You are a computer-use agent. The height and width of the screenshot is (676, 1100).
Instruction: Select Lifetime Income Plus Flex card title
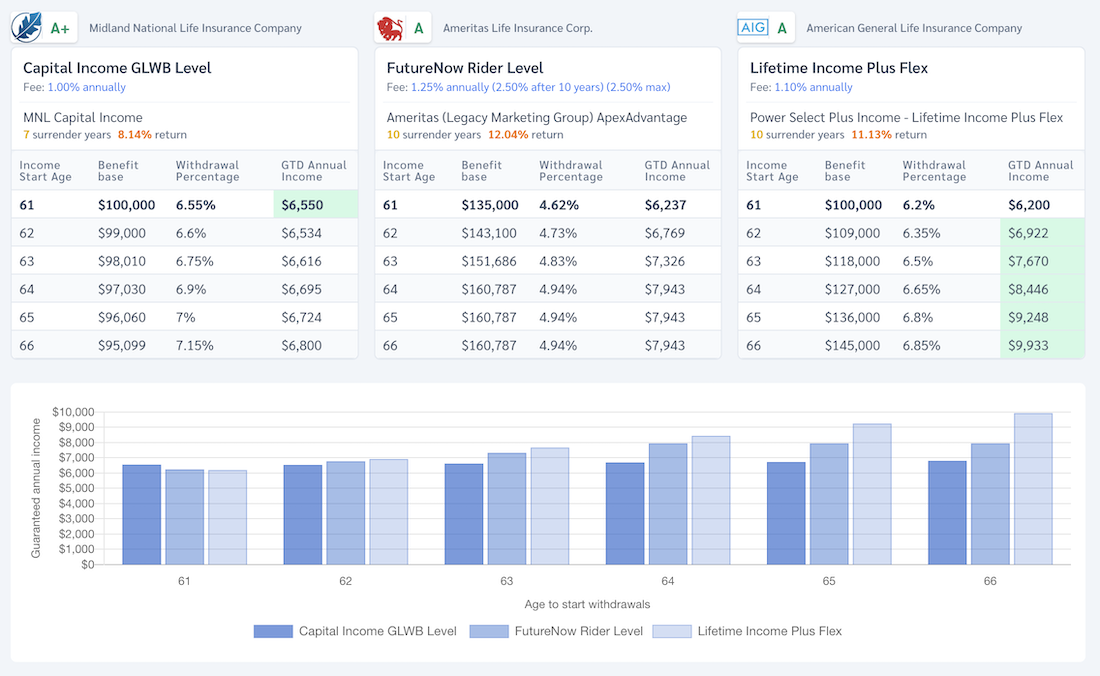(839, 68)
